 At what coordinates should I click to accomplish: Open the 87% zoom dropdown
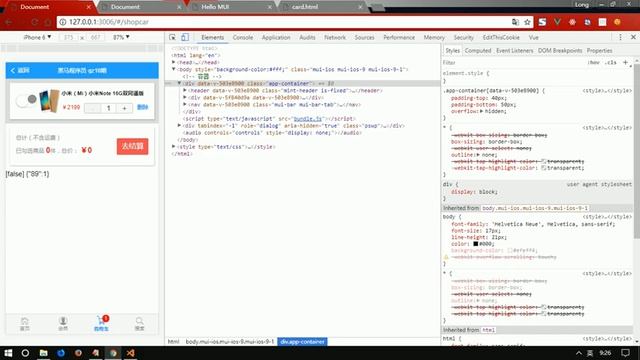(121, 37)
